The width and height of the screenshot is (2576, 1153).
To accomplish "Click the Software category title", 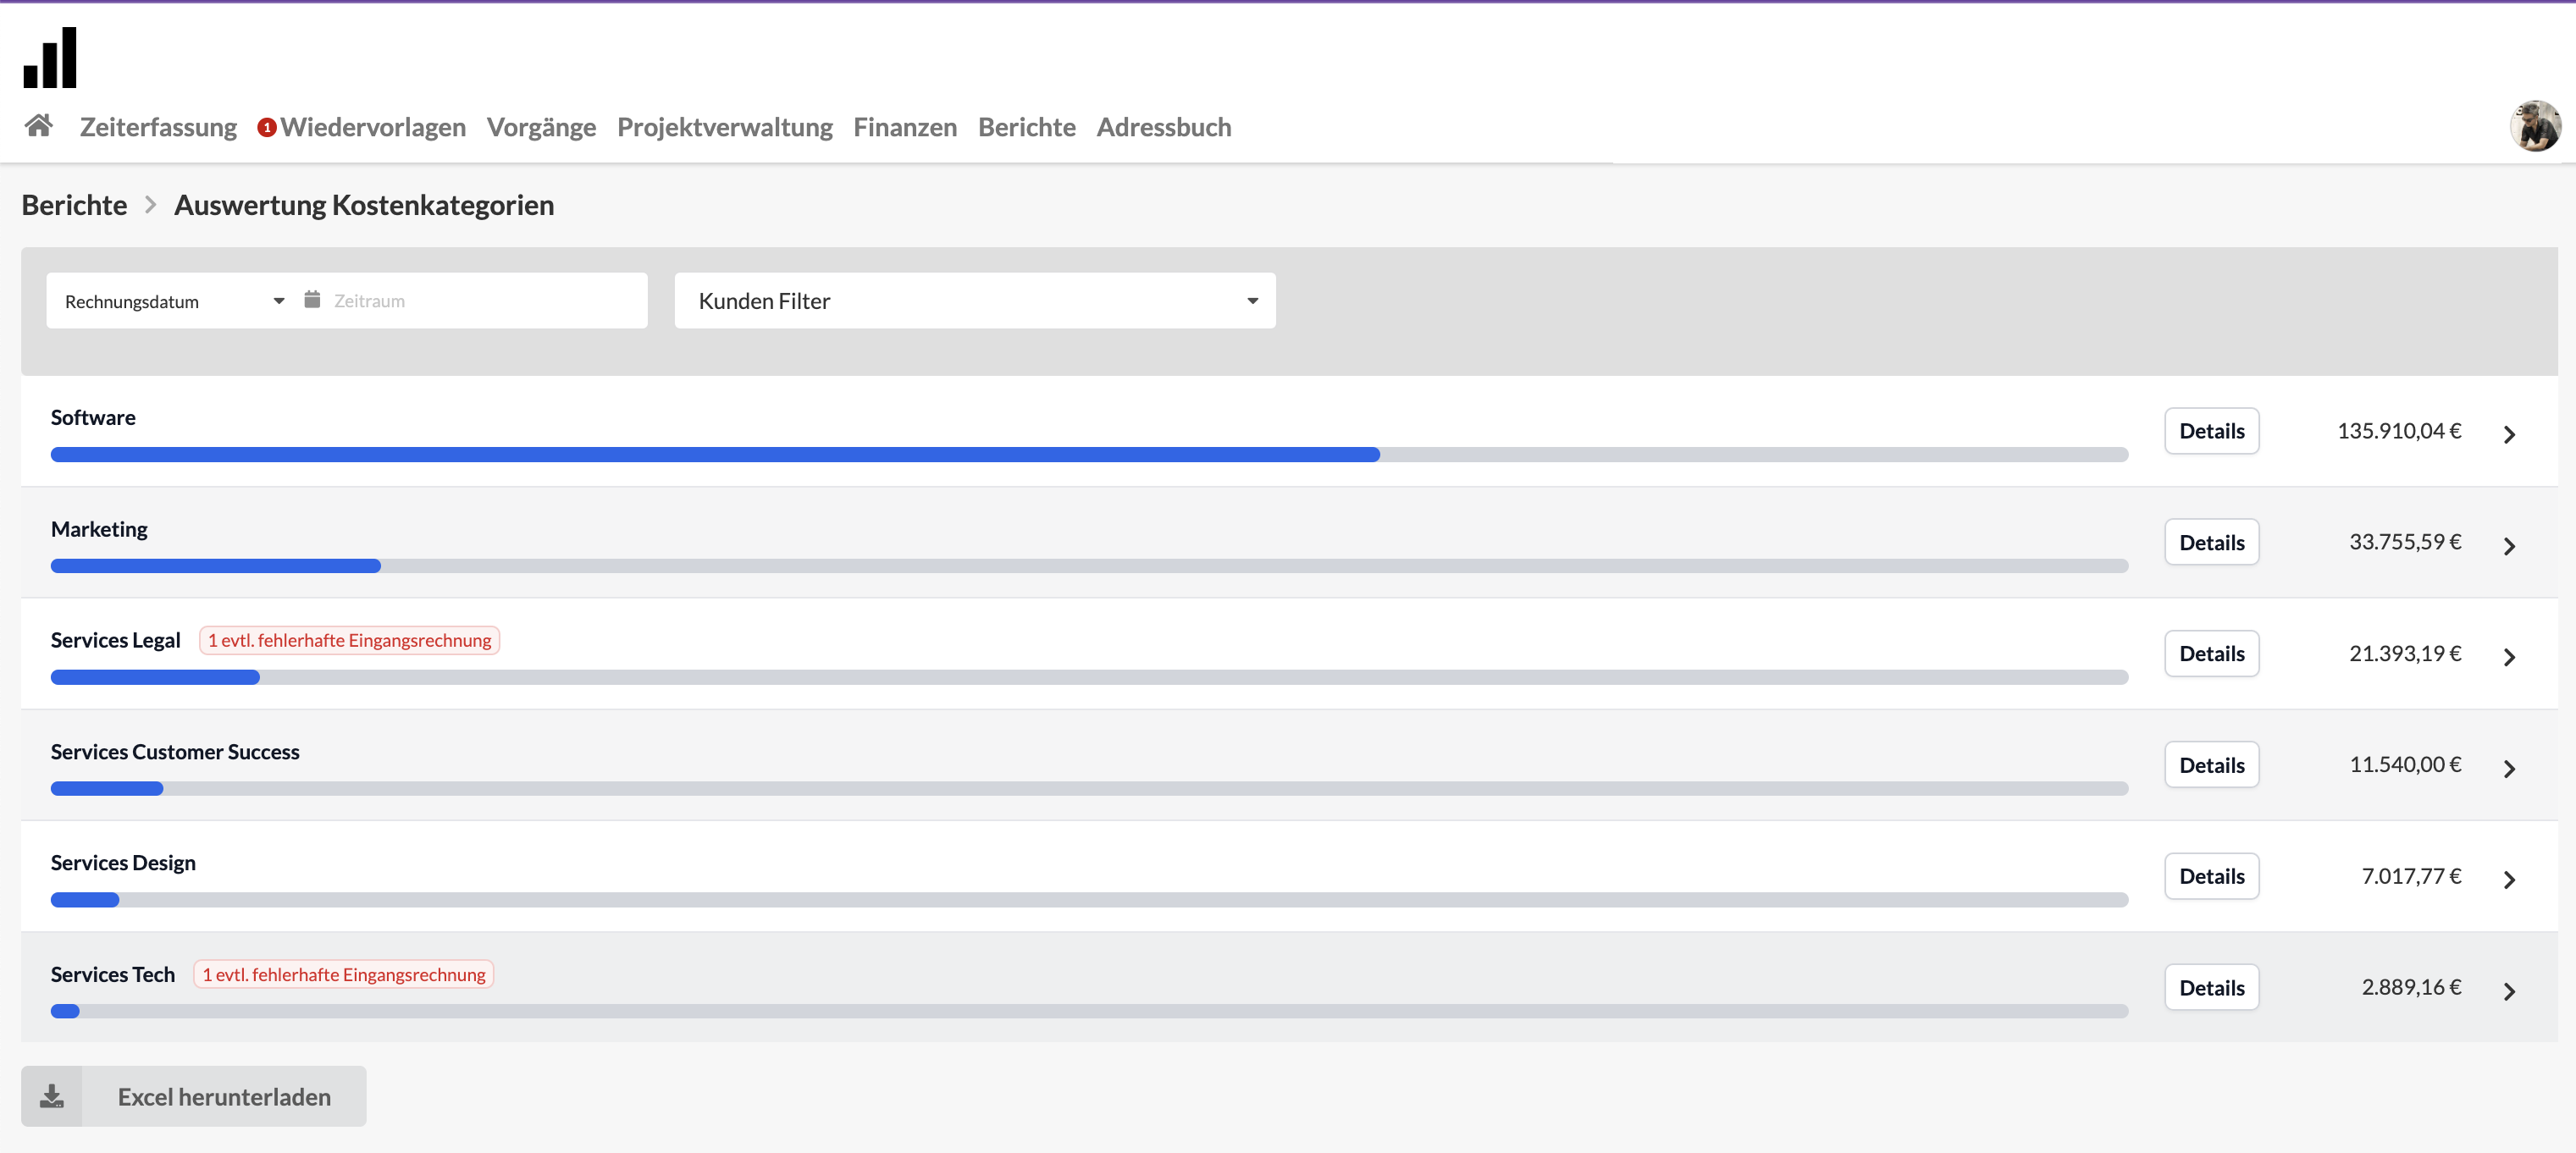I will coord(93,417).
